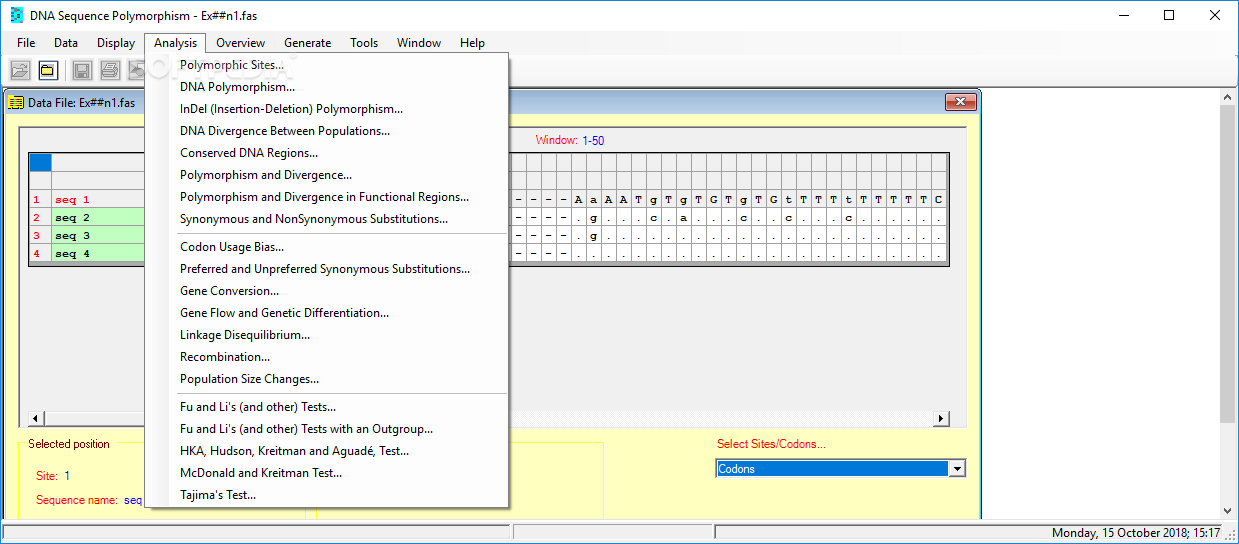Screen dimensions: 1239x544
Task: Select InDel (Insertion-Deletion) Polymorphism...
Action: [x=327, y=109]
